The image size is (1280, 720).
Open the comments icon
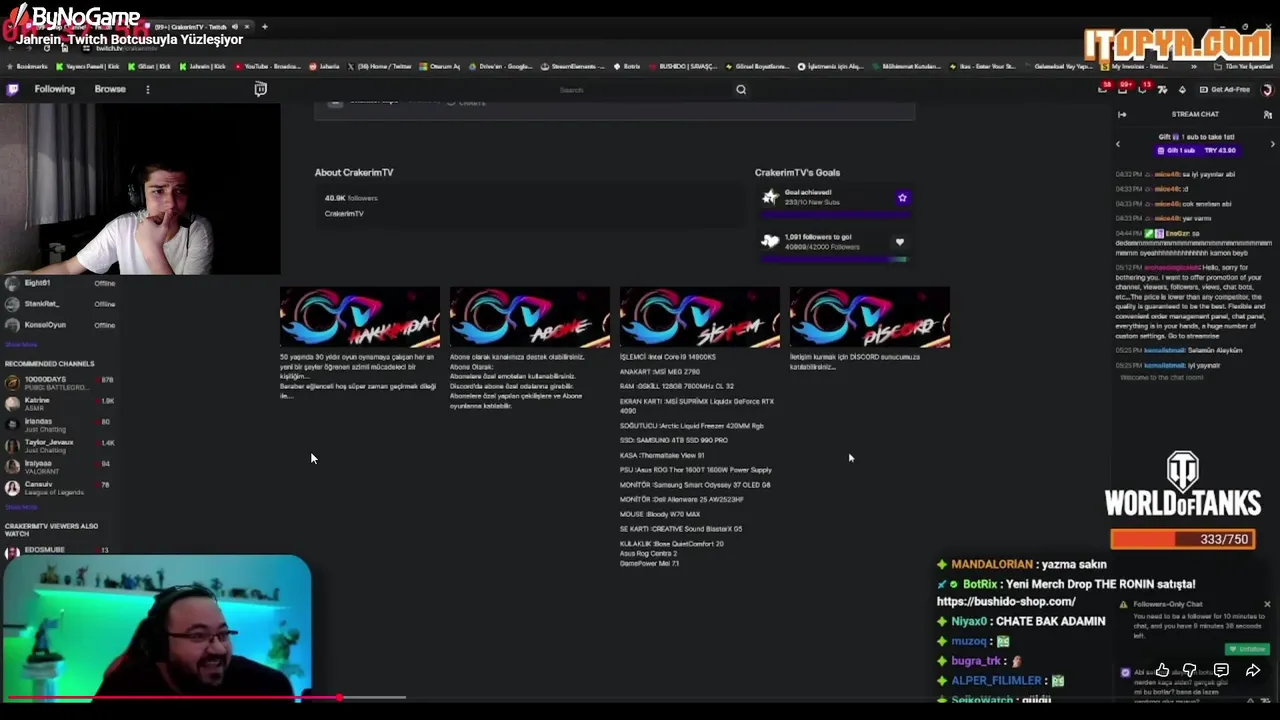click(1221, 670)
